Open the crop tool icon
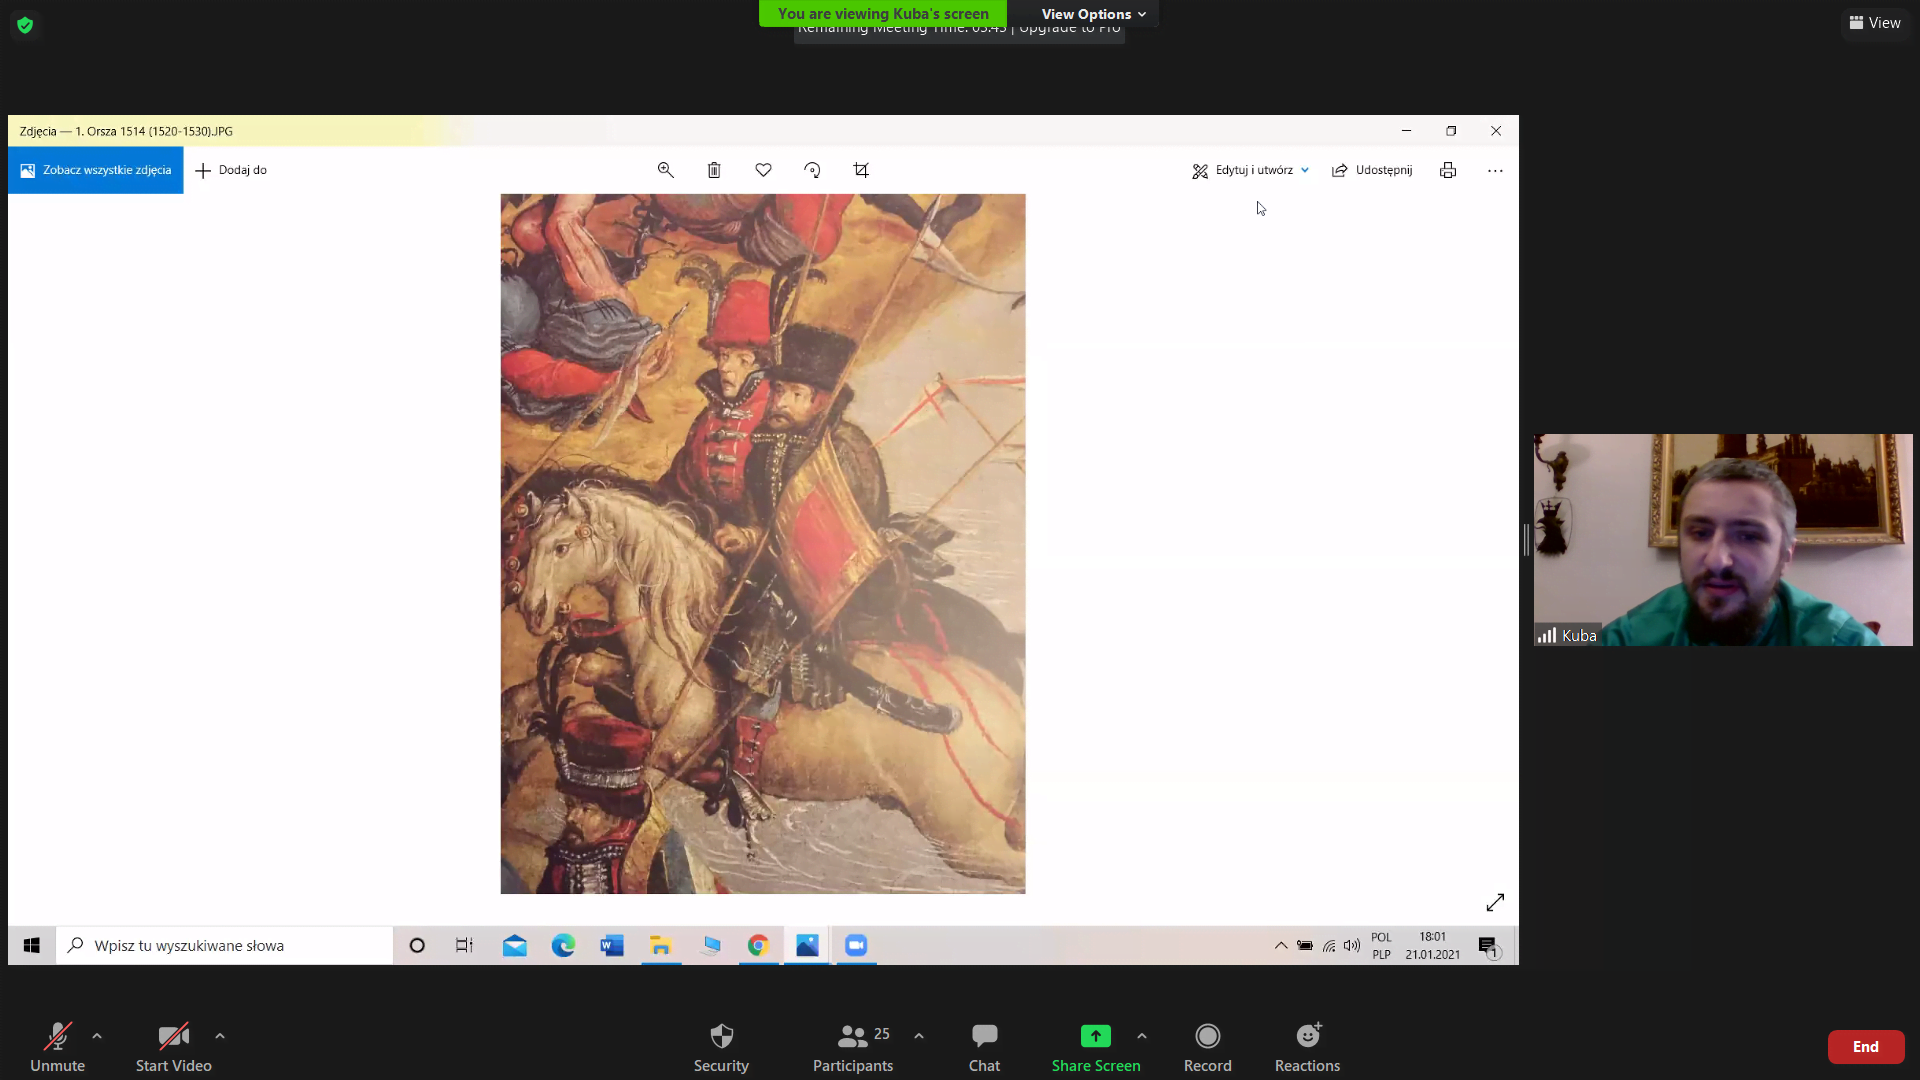Screen dimensions: 1920x1080 tap(861, 170)
